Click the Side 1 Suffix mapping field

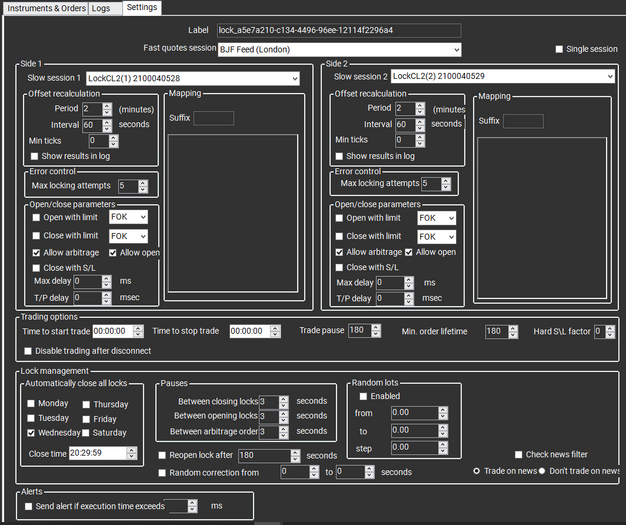213,118
